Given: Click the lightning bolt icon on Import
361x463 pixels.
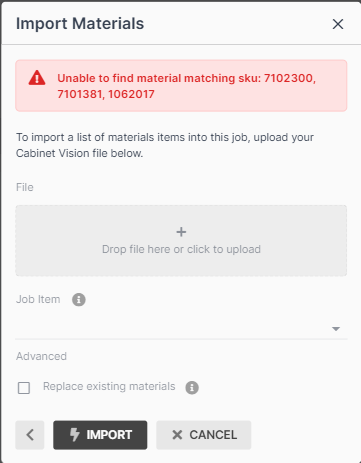Looking at the screenshot, I should [75, 435].
